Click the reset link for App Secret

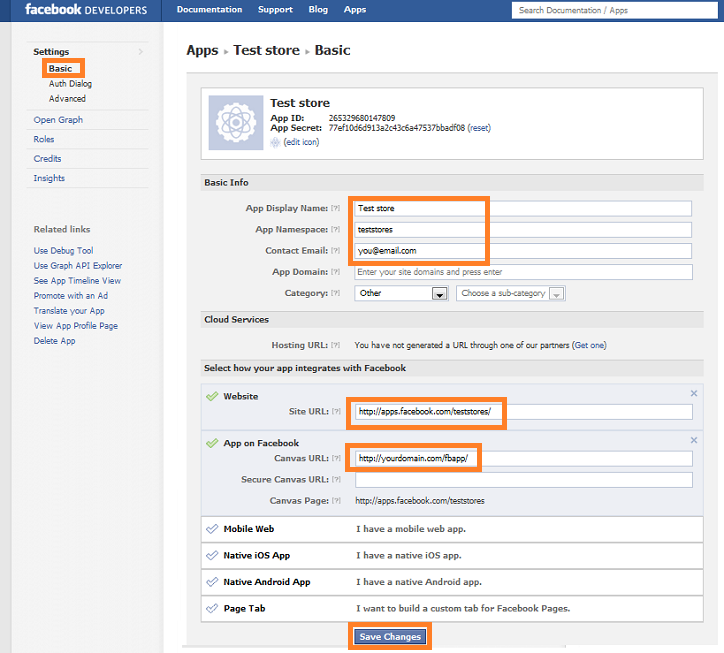click(x=479, y=128)
